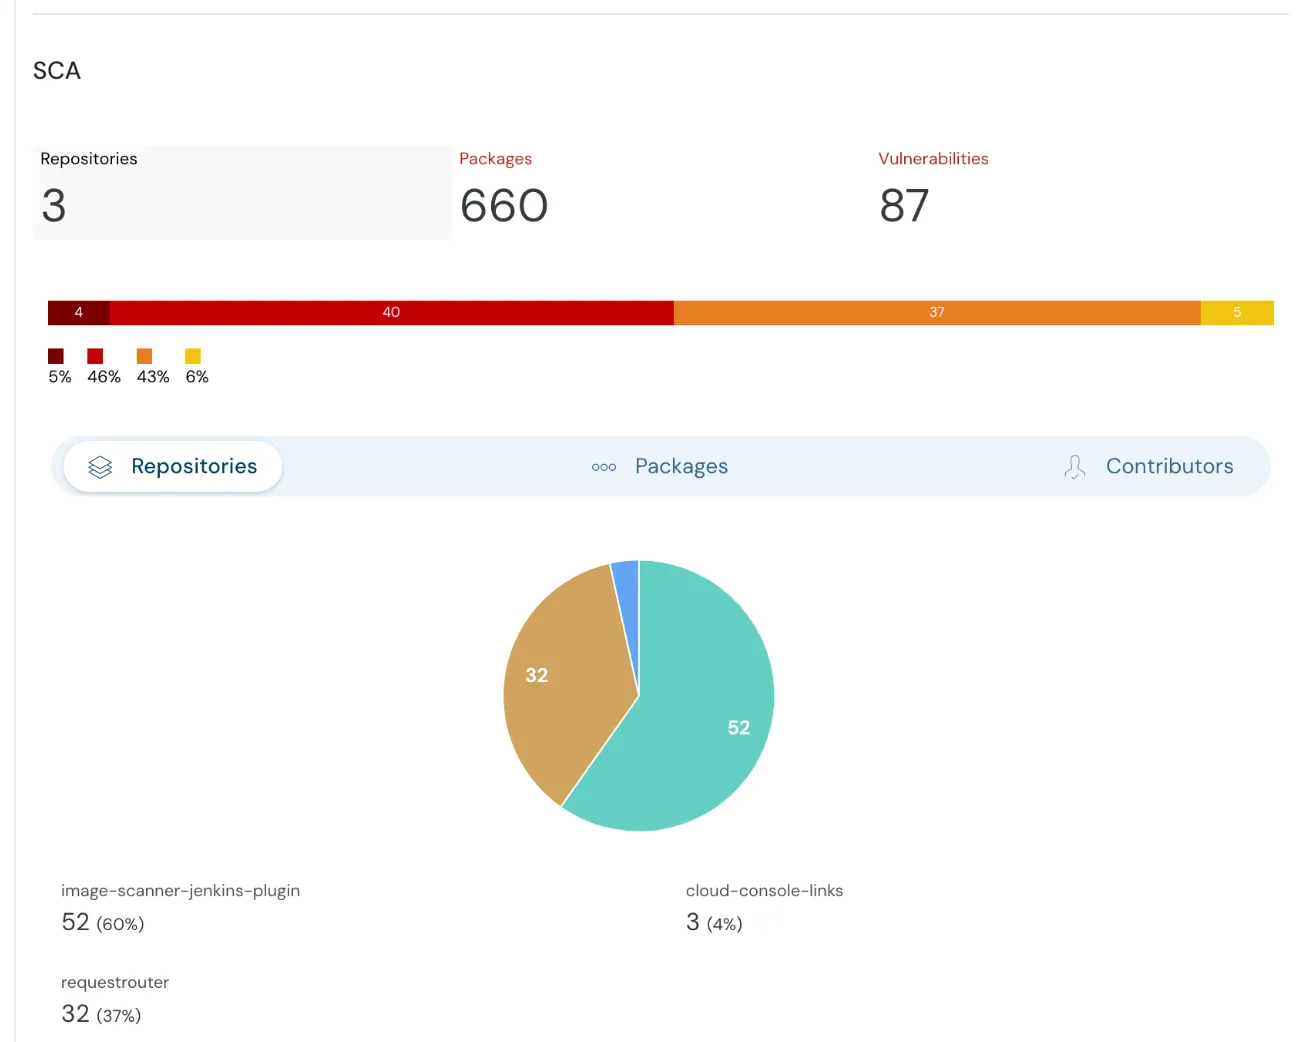The height and width of the screenshot is (1042, 1300).
Task: Click the contributor person icon
Action: point(1074,466)
